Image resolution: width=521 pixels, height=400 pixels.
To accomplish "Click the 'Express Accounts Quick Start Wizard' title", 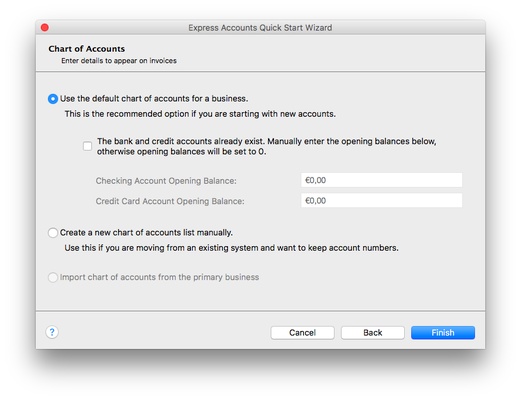I will (260, 28).
